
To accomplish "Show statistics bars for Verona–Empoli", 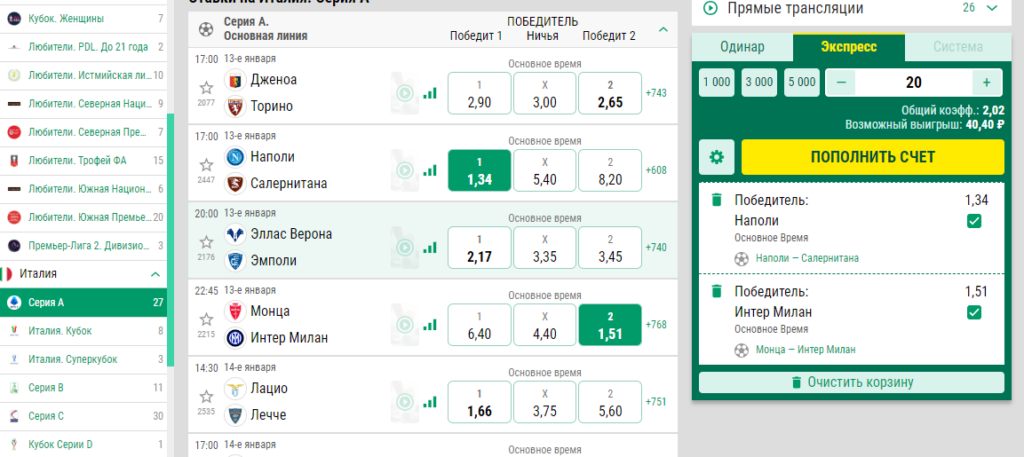I will (x=429, y=247).
